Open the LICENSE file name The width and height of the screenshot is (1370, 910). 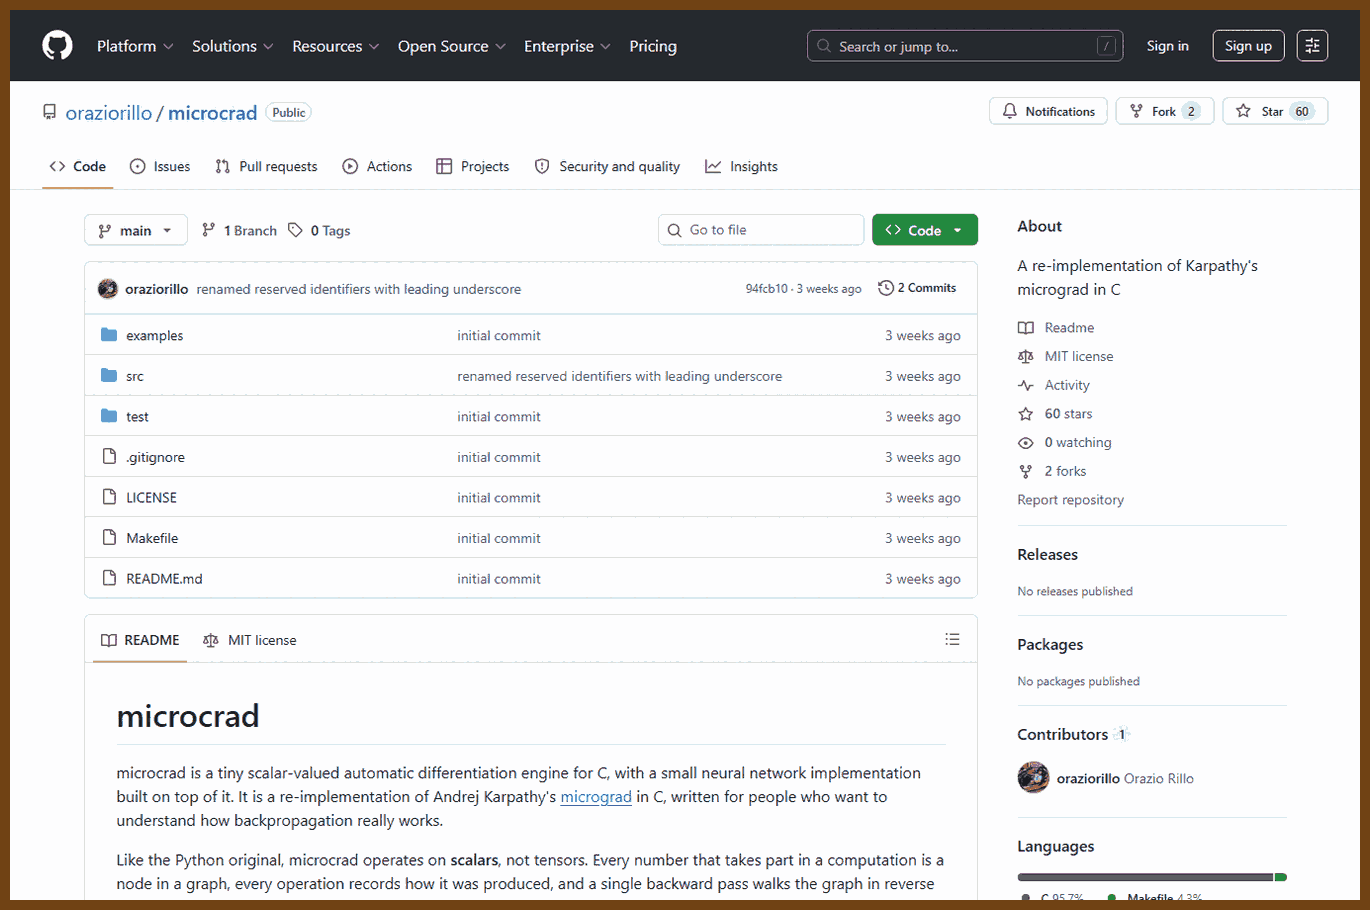151,498
